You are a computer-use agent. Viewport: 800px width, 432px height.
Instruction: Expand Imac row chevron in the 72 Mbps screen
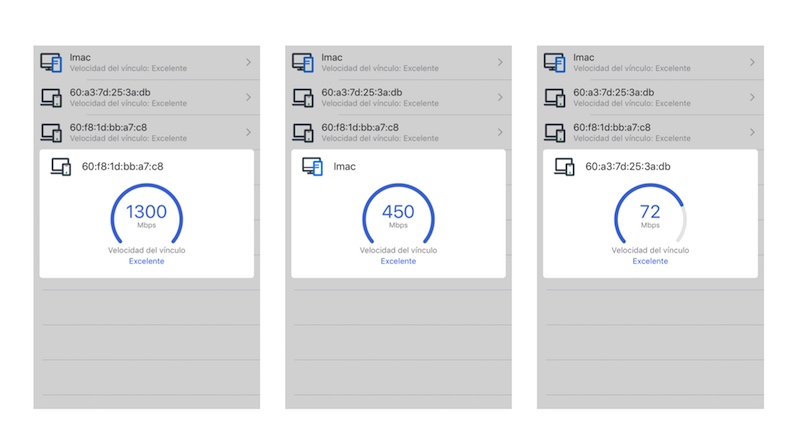[x=752, y=63]
